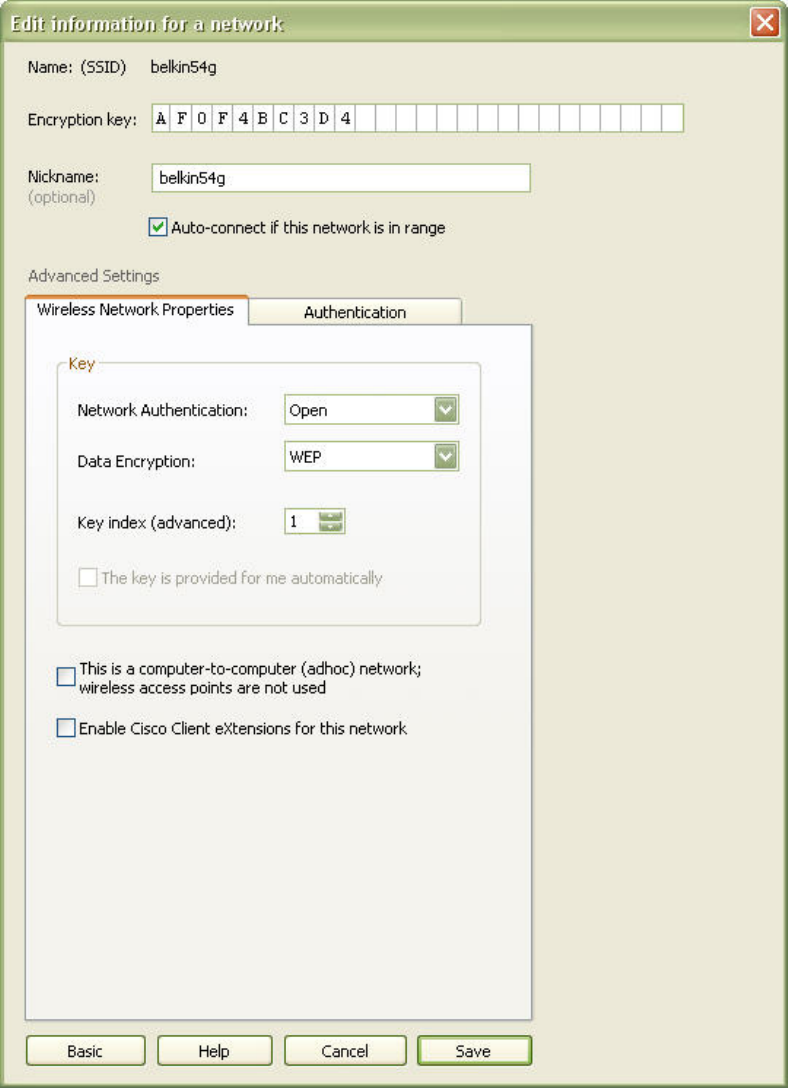Open Help for this dialog

[214, 1051]
